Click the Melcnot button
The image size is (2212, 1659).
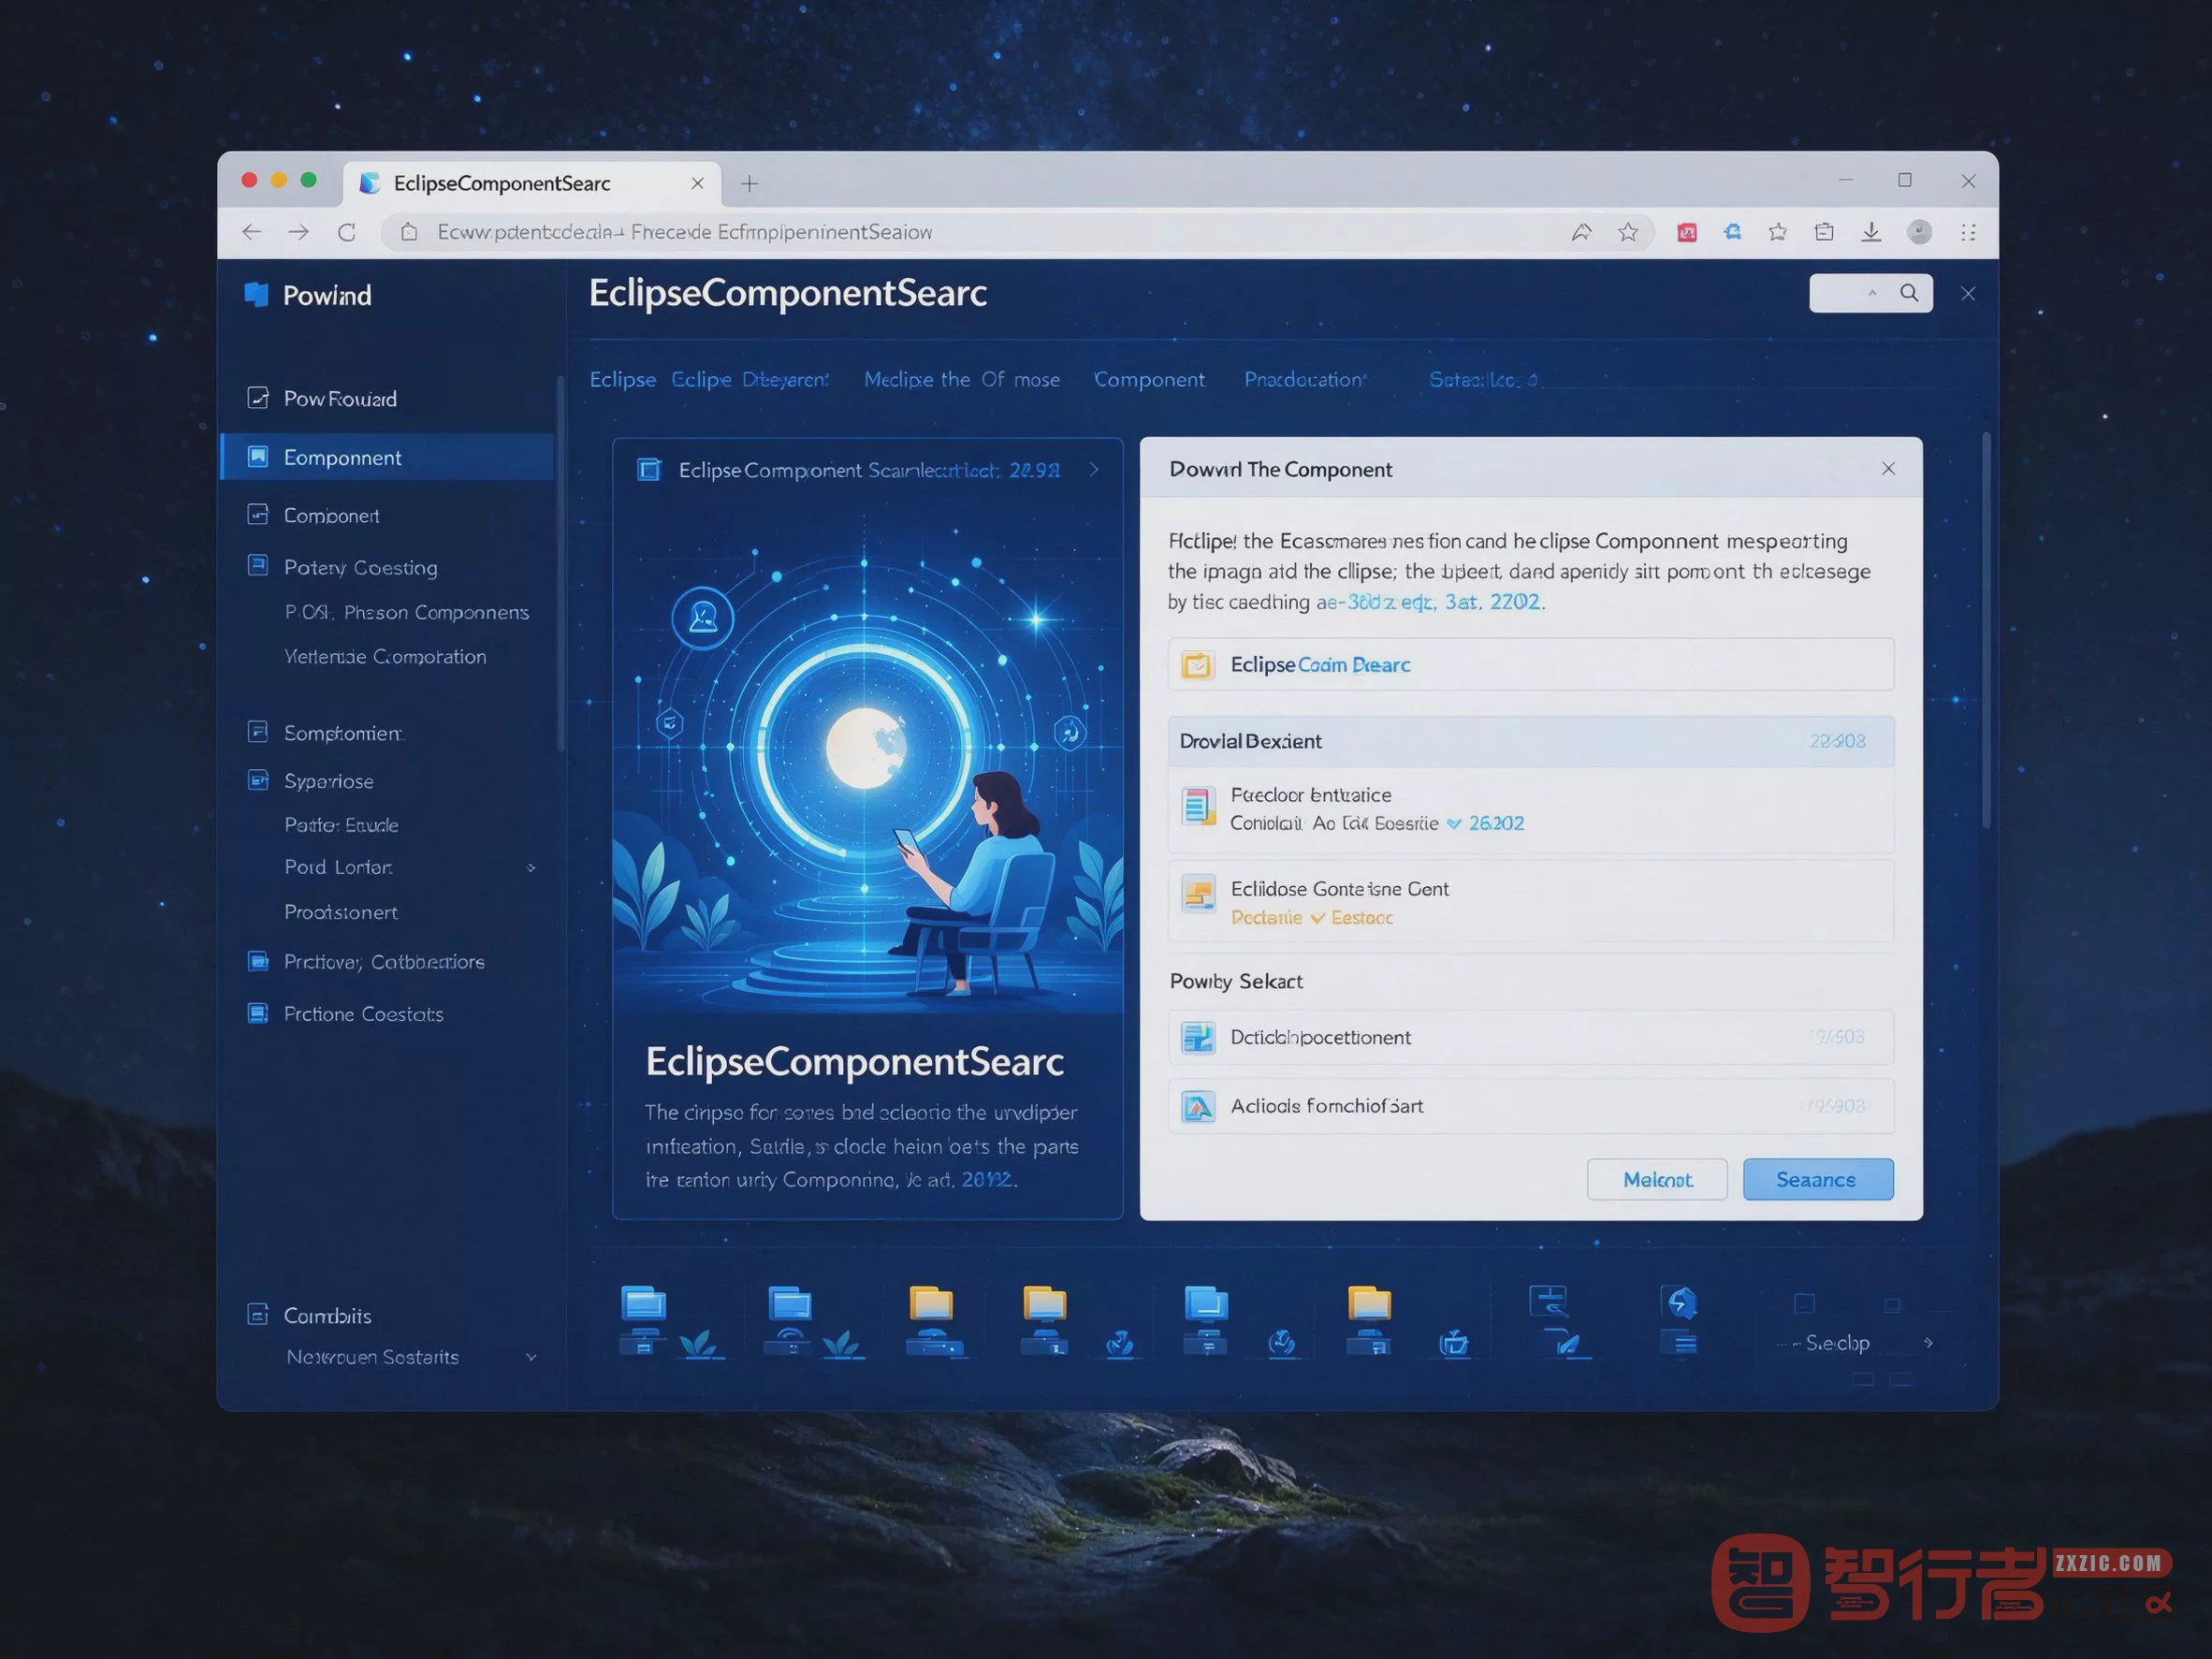click(1657, 1180)
